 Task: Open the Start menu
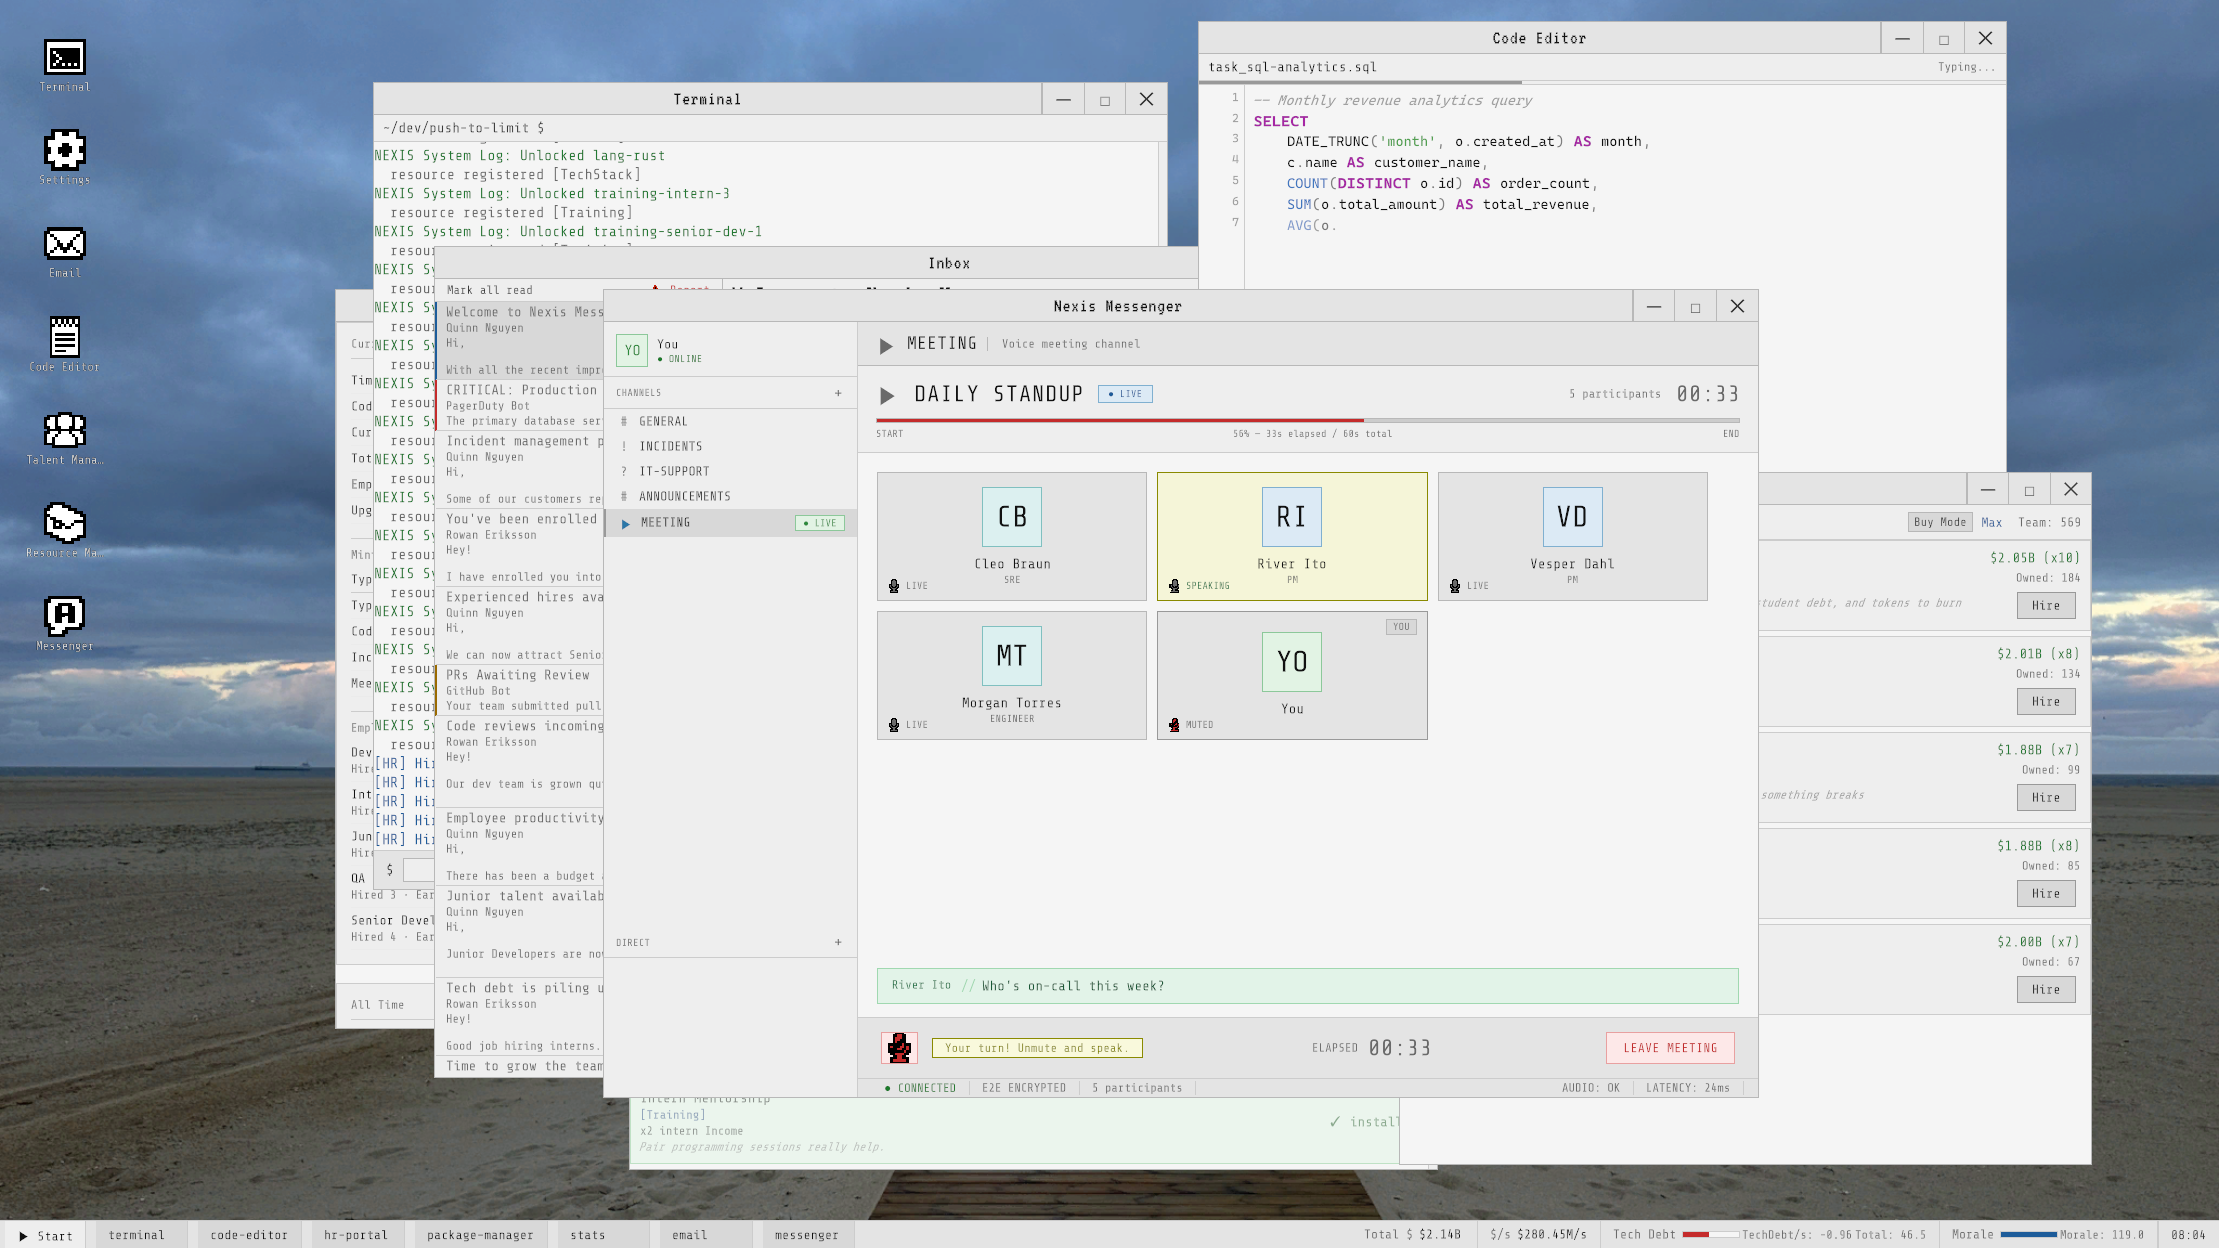tap(45, 1235)
